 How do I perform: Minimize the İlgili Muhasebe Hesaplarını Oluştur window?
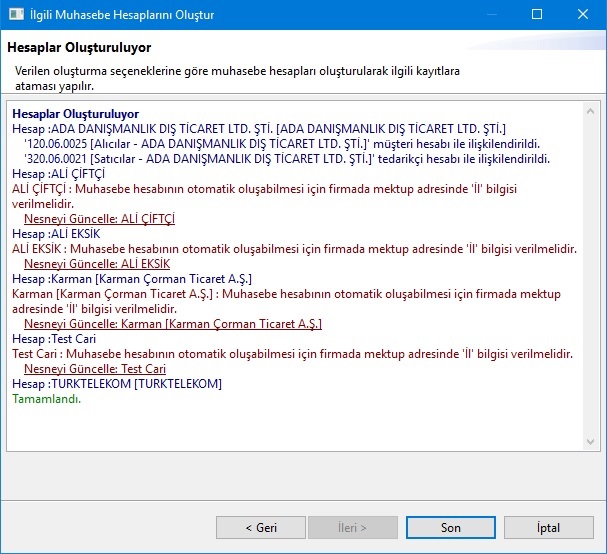point(490,15)
